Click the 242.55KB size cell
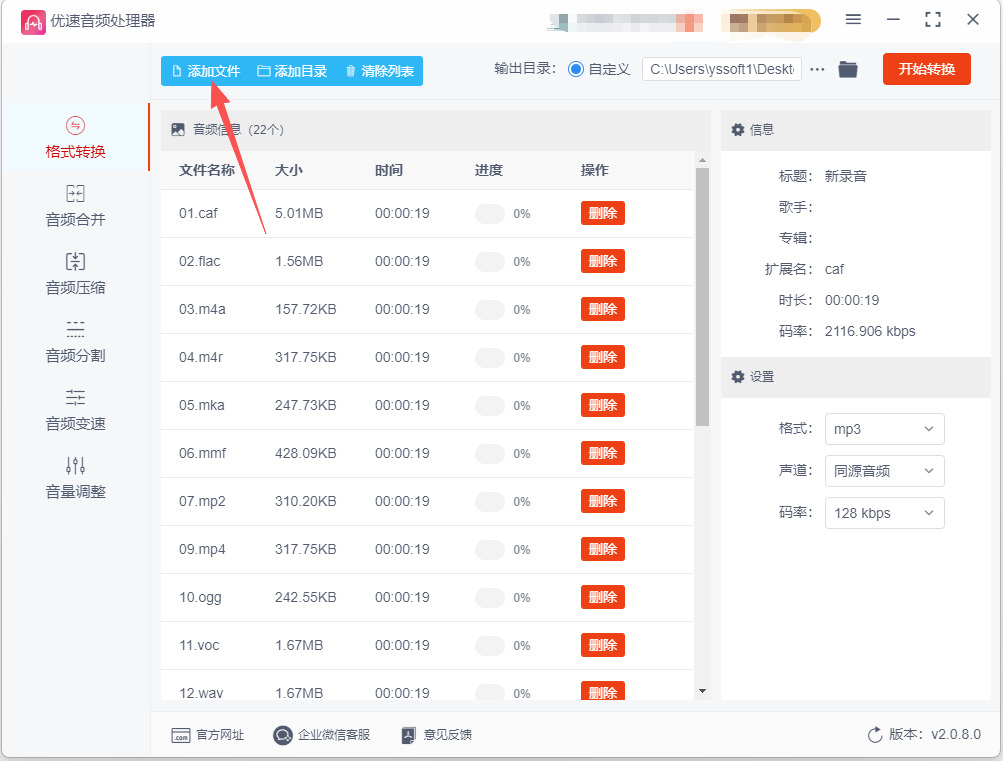This screenshot has height=761, width=1003. click(x=306, y=597)
